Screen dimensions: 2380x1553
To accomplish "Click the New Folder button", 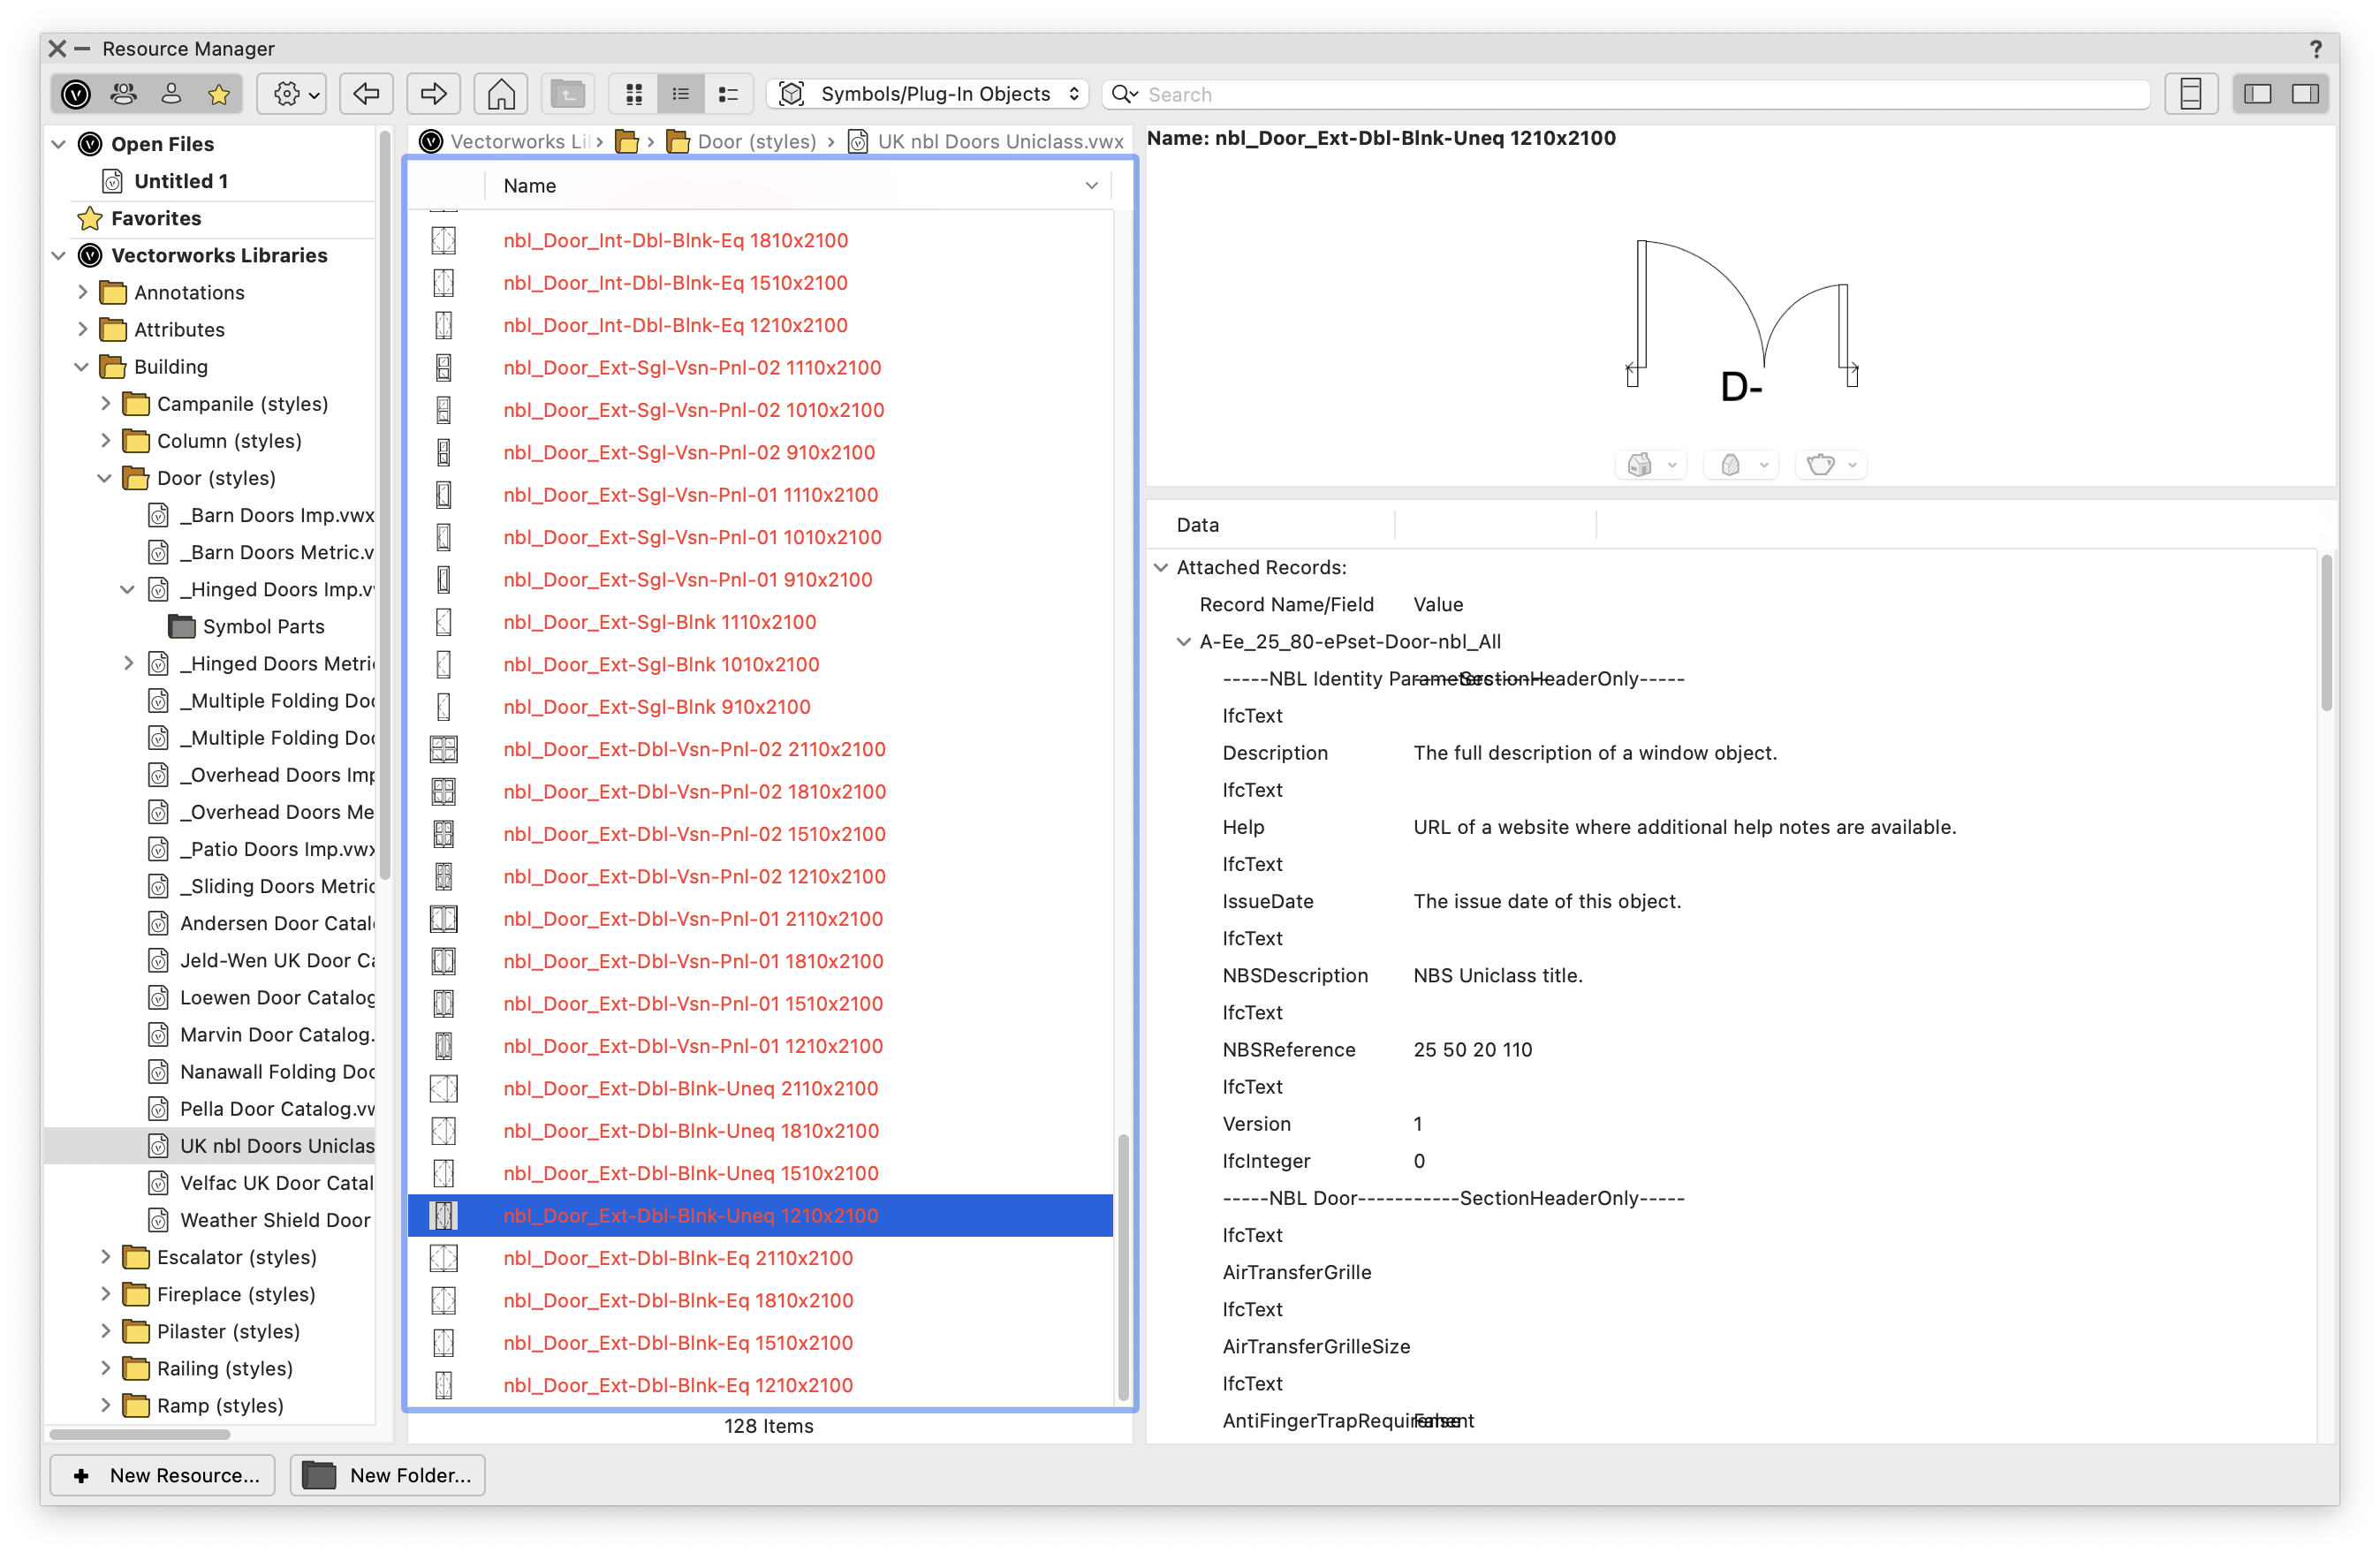I will pyautogui.click(x=387, y=1475).
